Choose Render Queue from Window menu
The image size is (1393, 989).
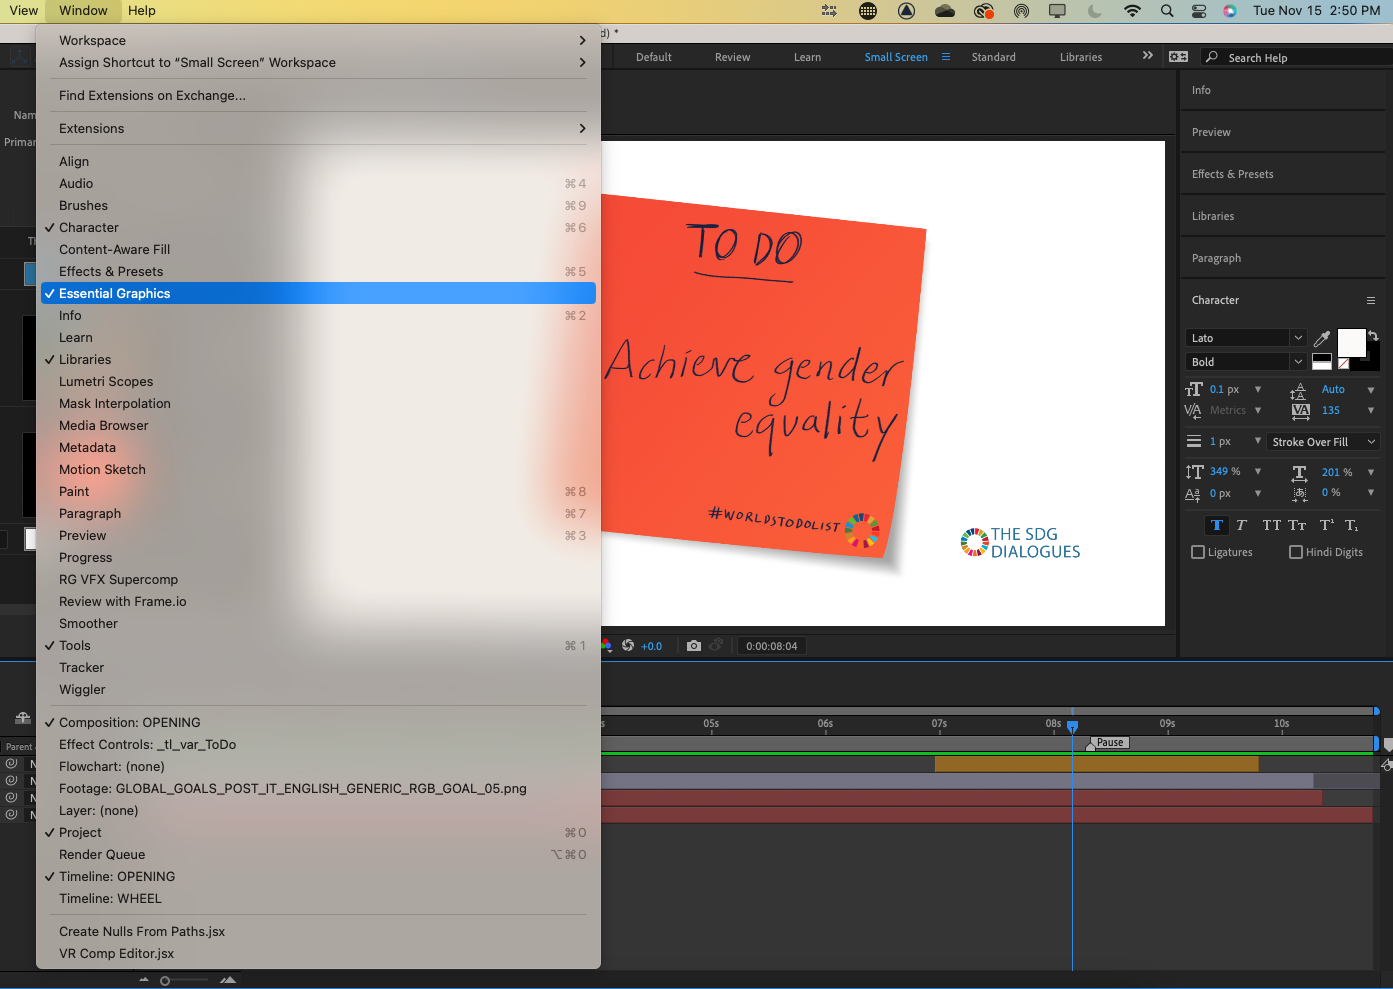[x=318, y=854]
